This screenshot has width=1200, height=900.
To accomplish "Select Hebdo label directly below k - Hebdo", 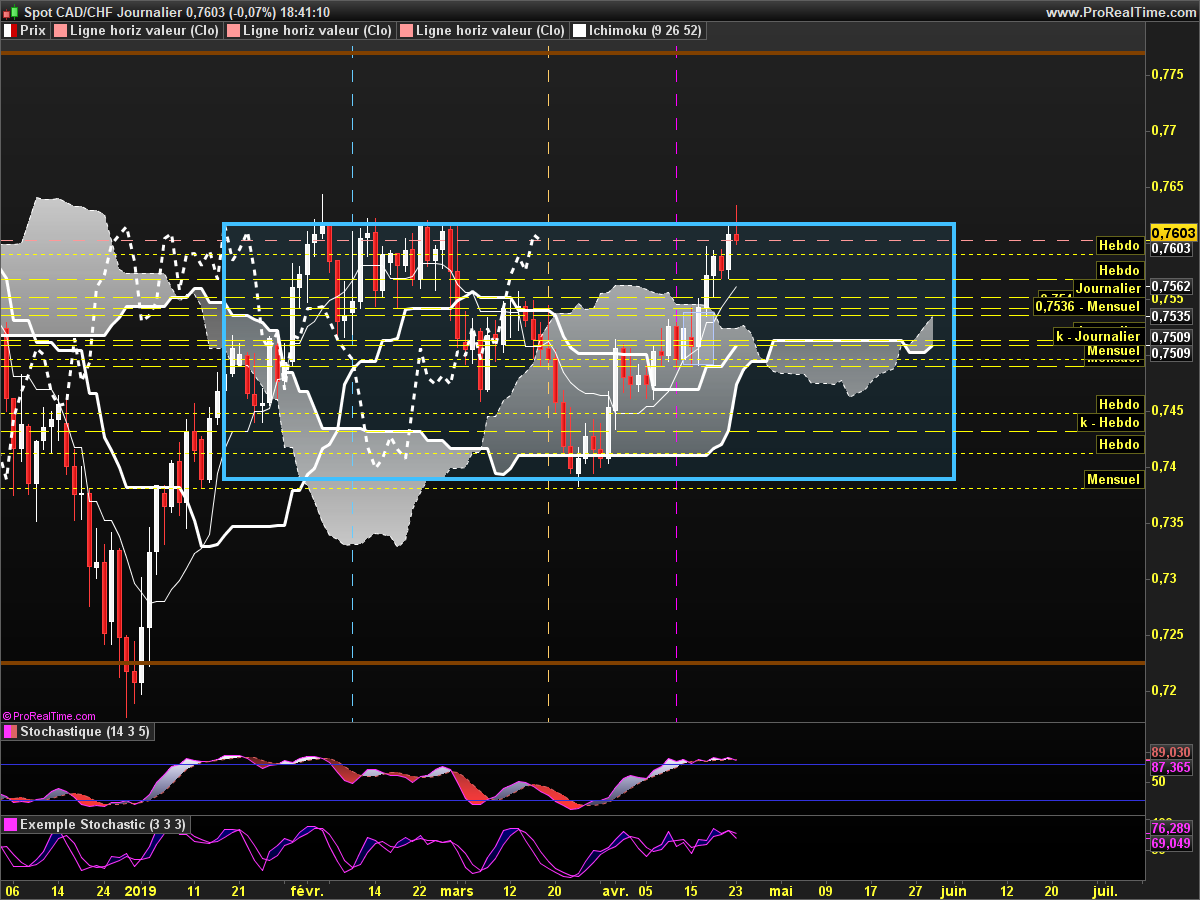I will pos(1119,444).
